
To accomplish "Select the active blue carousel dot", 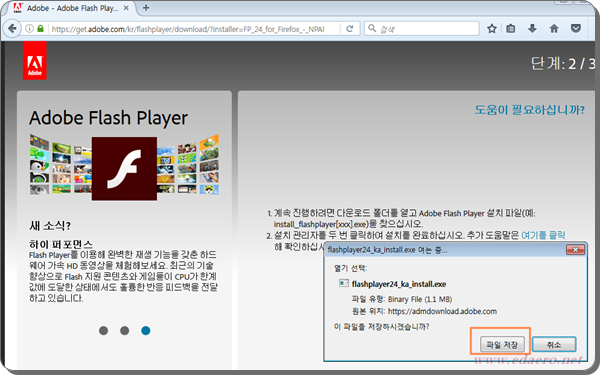I will click(x=145, y=330).
